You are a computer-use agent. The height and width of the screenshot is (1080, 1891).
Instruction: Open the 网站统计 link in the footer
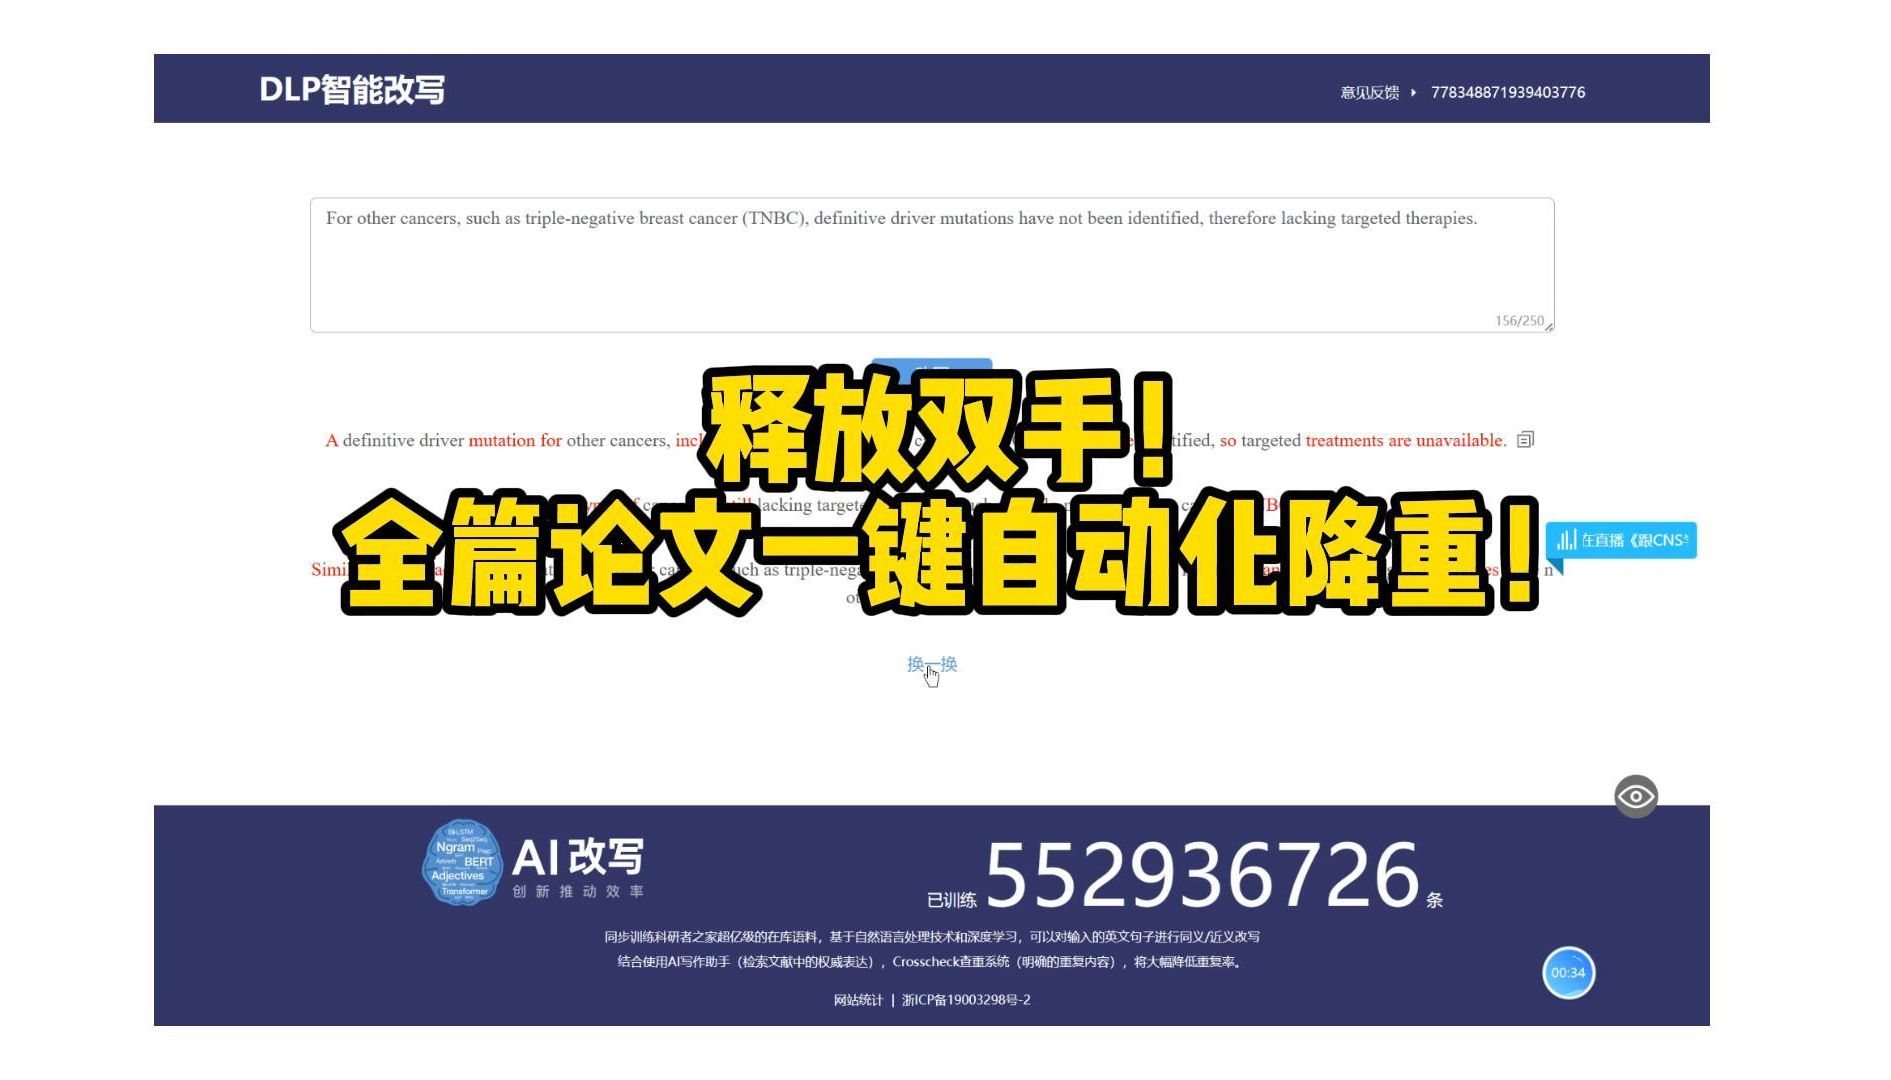click(858, 999)
